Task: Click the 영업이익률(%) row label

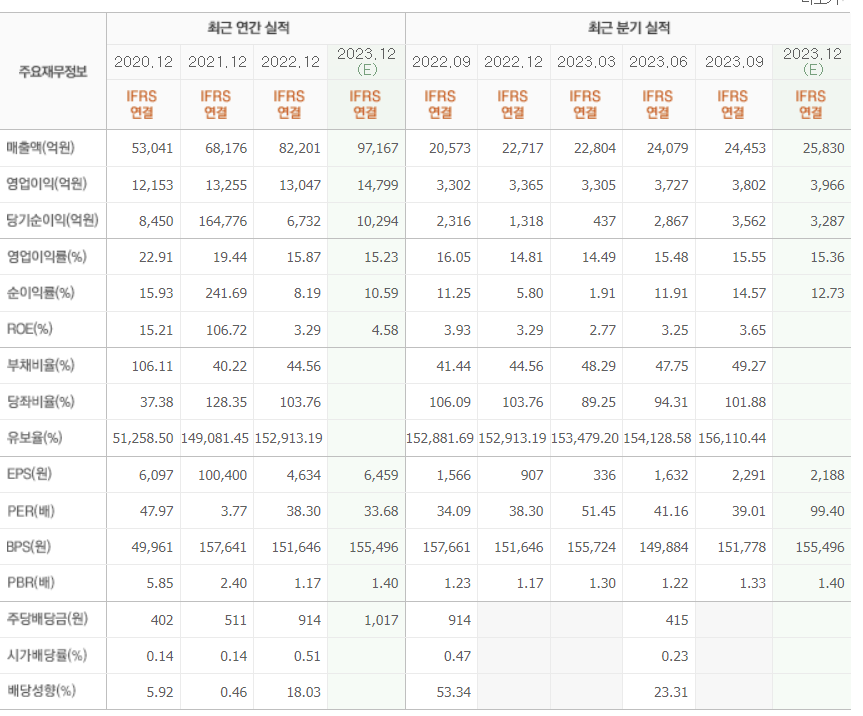Action: tap(46, 256)
